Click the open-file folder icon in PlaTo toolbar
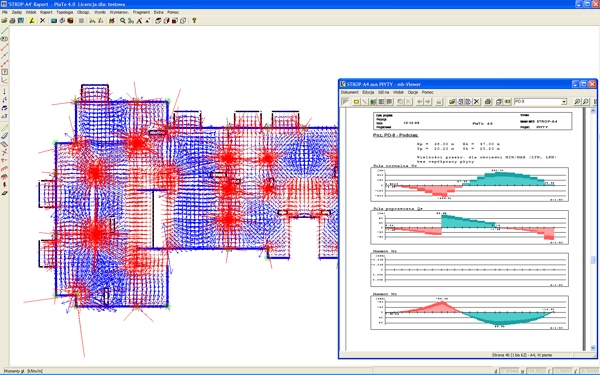 (4, 21)
